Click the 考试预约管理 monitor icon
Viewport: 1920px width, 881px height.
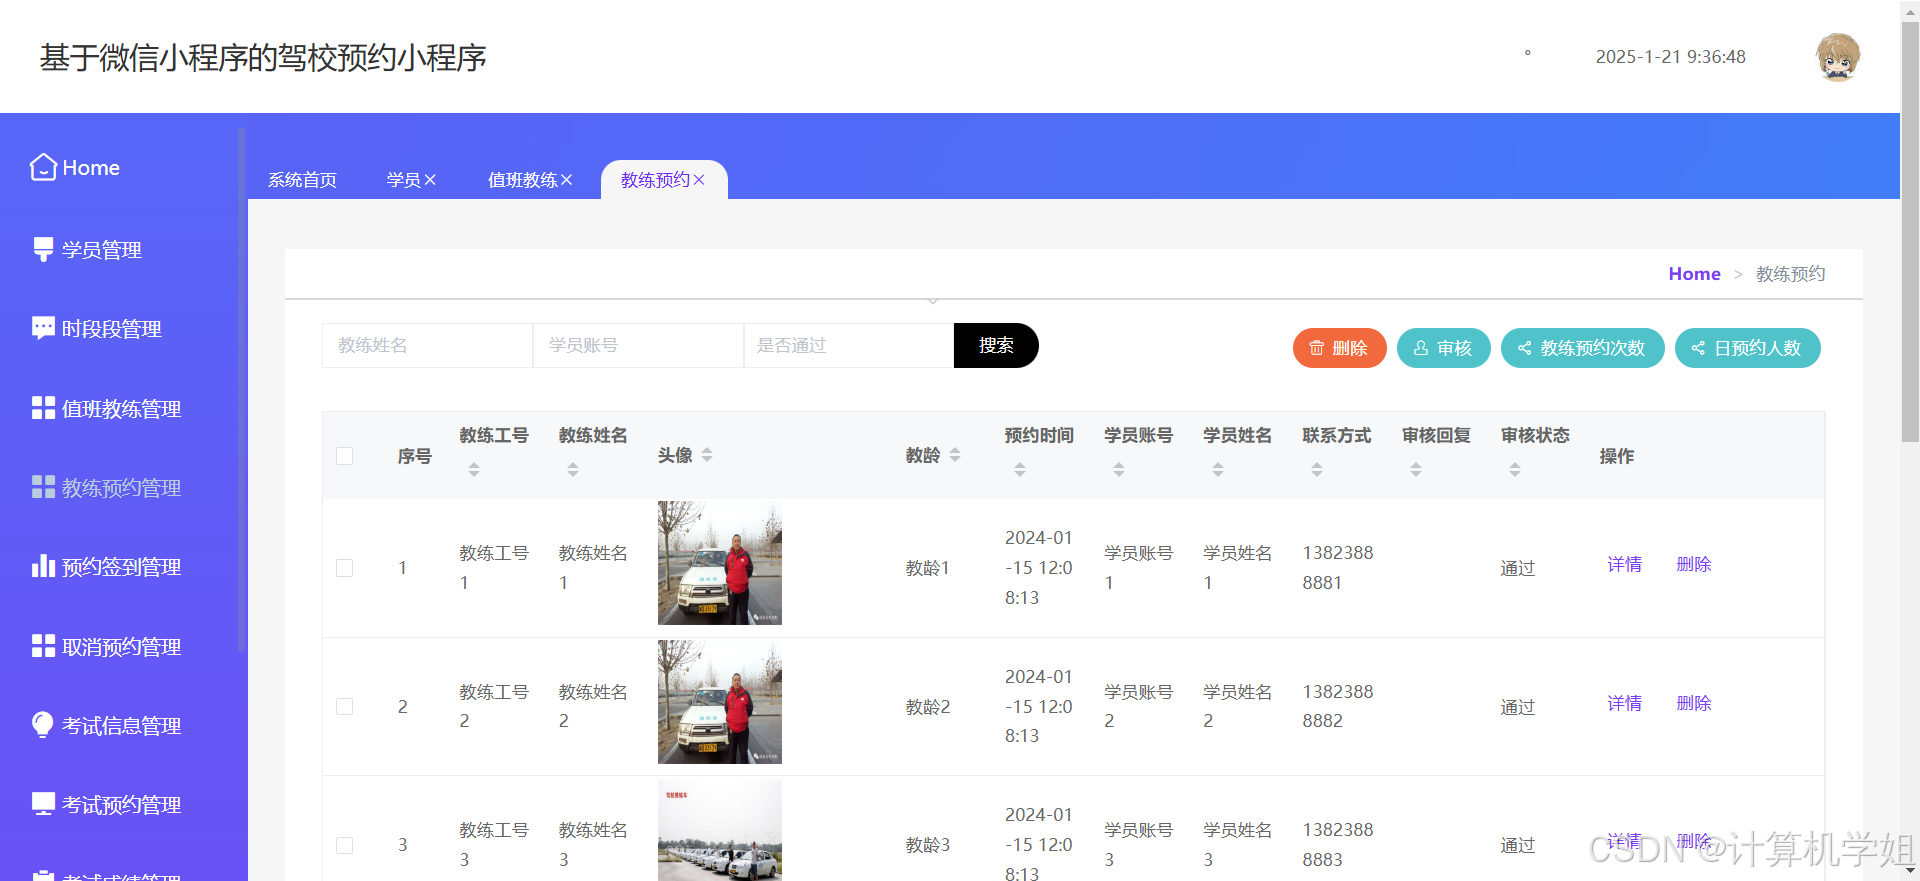(x=43, y=804)
